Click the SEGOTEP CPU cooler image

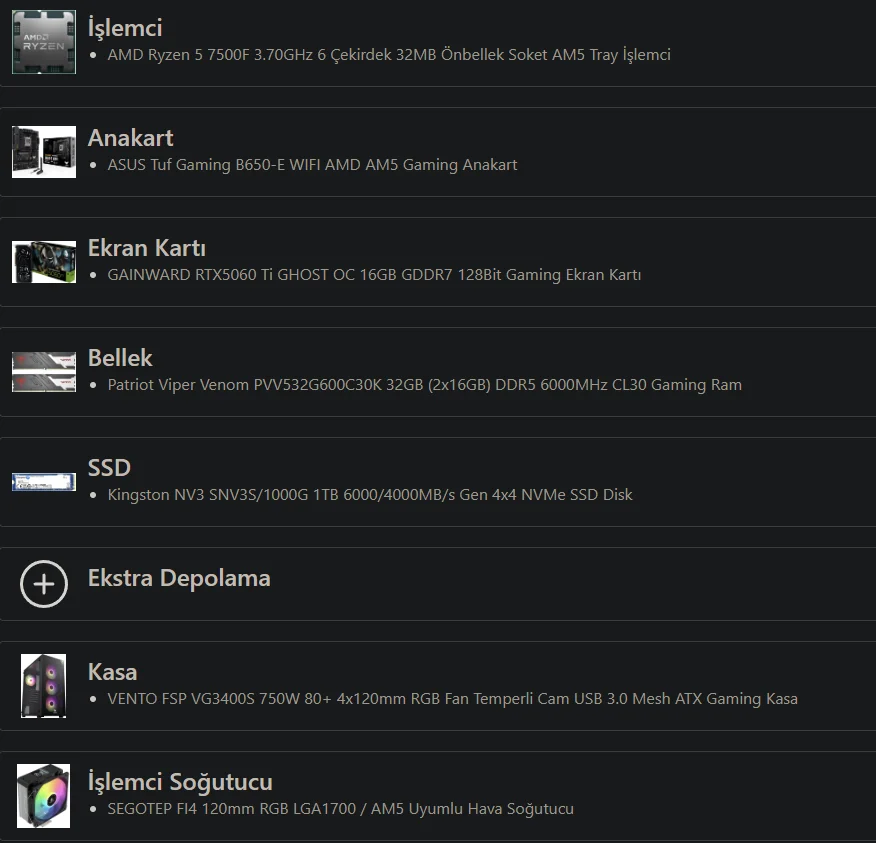[x=44, y=796]
